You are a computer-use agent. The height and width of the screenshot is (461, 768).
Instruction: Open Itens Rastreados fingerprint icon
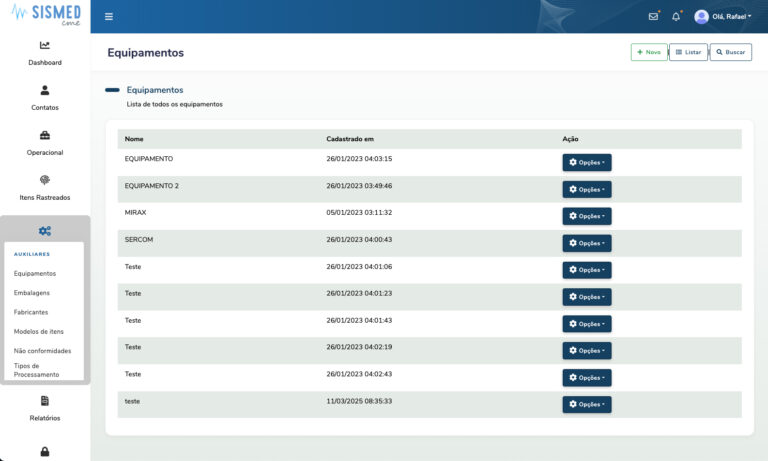click(45, 180)
